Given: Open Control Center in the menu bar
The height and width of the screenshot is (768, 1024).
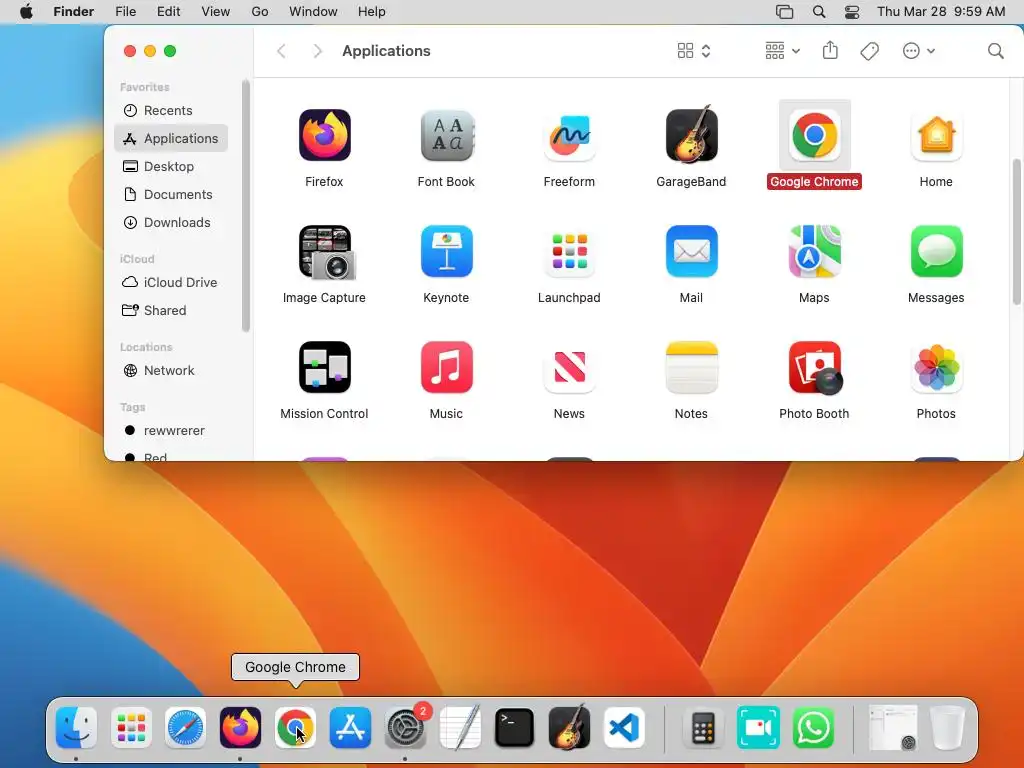Looking at the screenshot, I should point(852,12).
